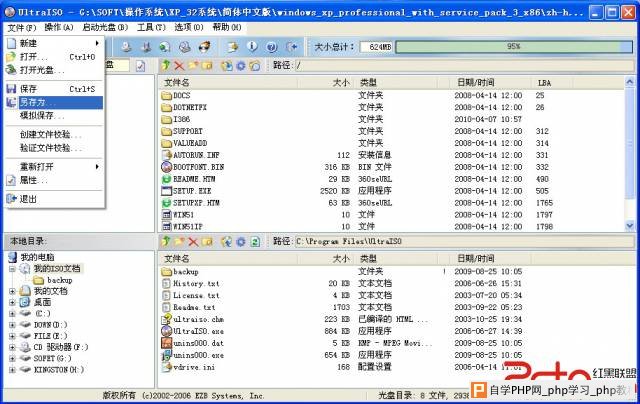This screenshot has width=640, height=404.
Task: Choose 创建文件校验 menu entry
Action: [54, 135]
